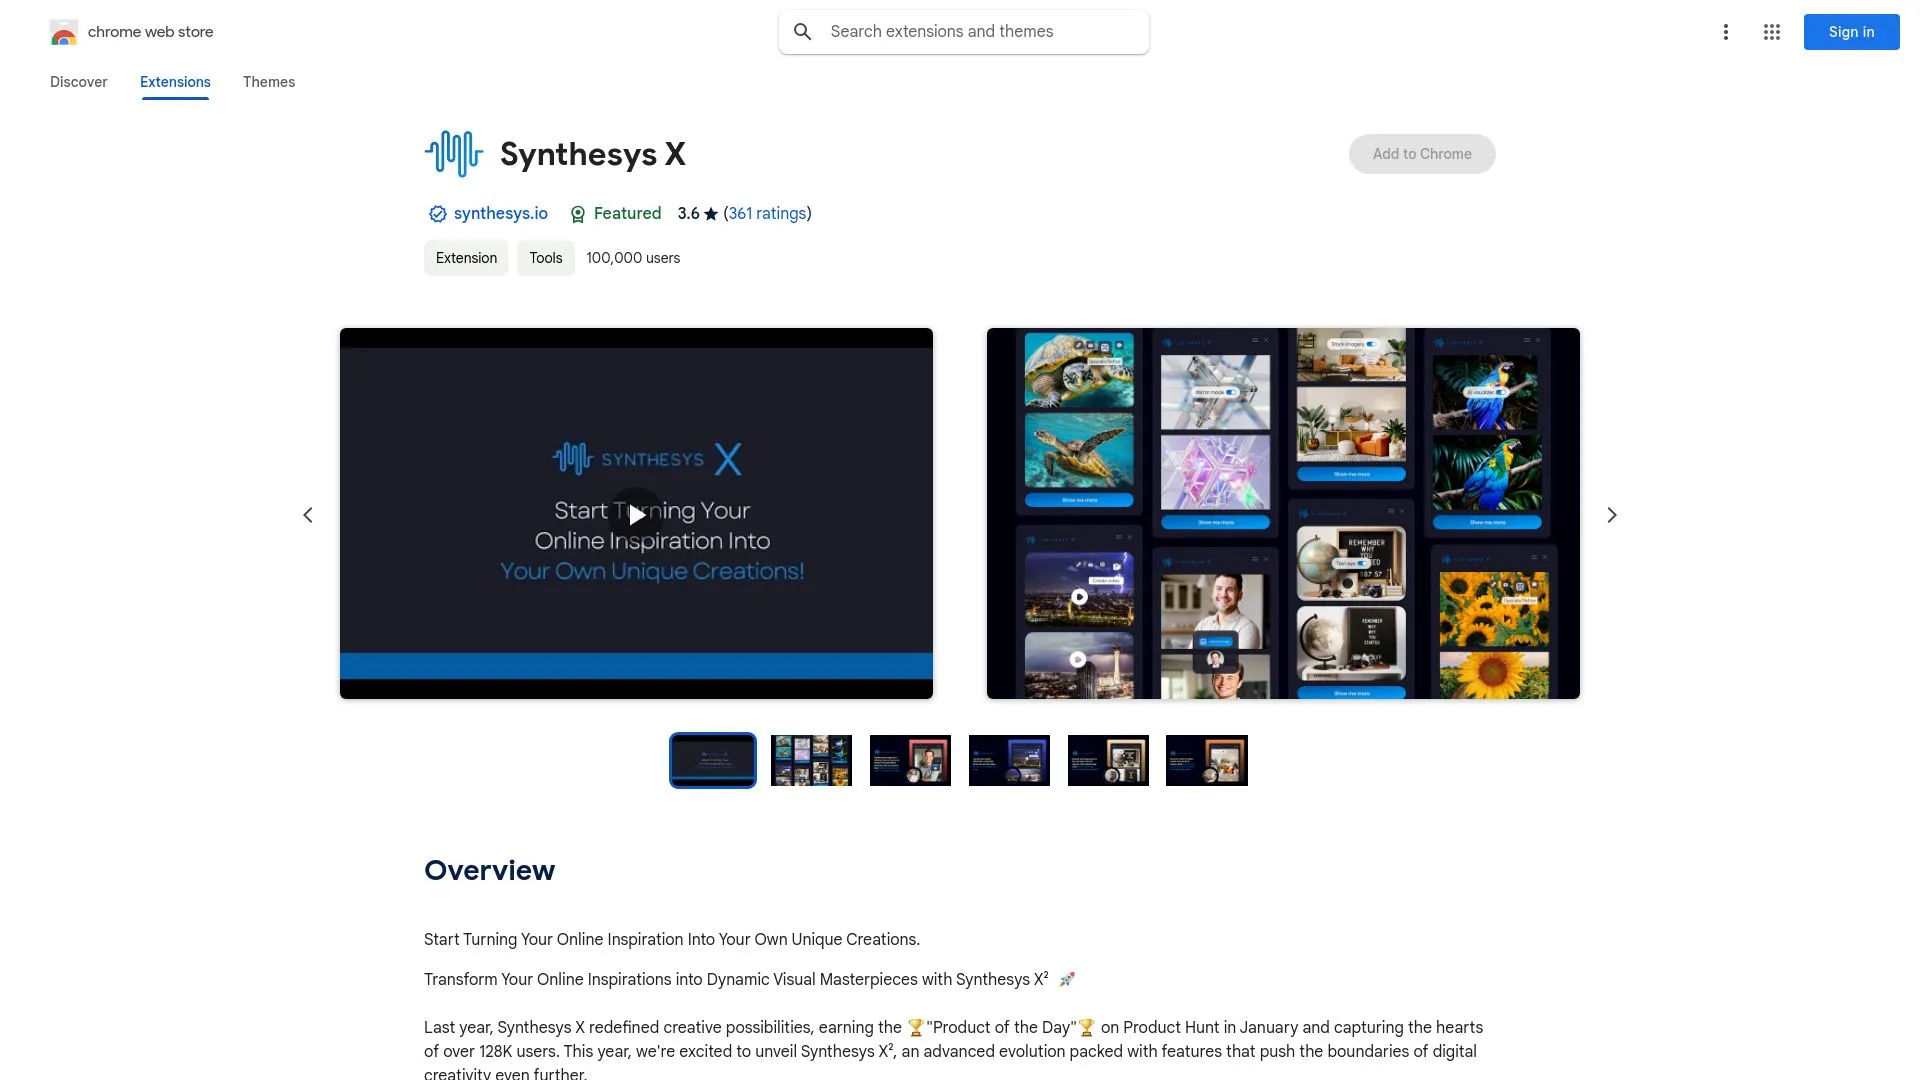Click the verified publisher badge
Screen dimensions: 1920x1080
437,213
